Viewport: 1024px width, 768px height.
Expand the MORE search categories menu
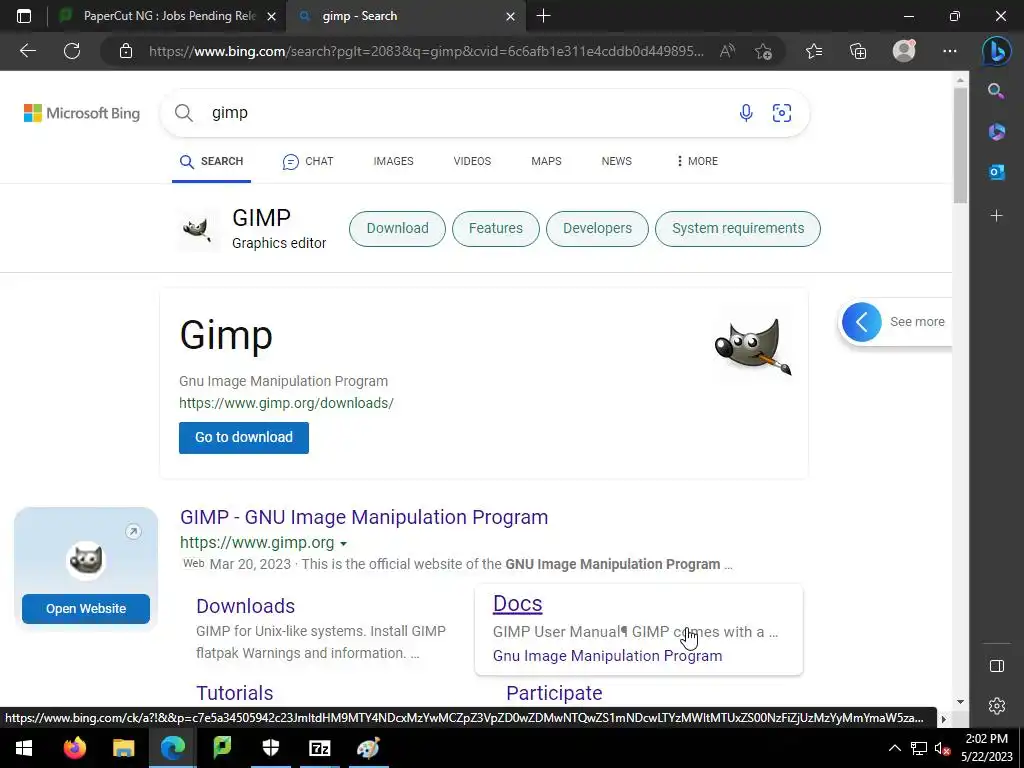697,161
